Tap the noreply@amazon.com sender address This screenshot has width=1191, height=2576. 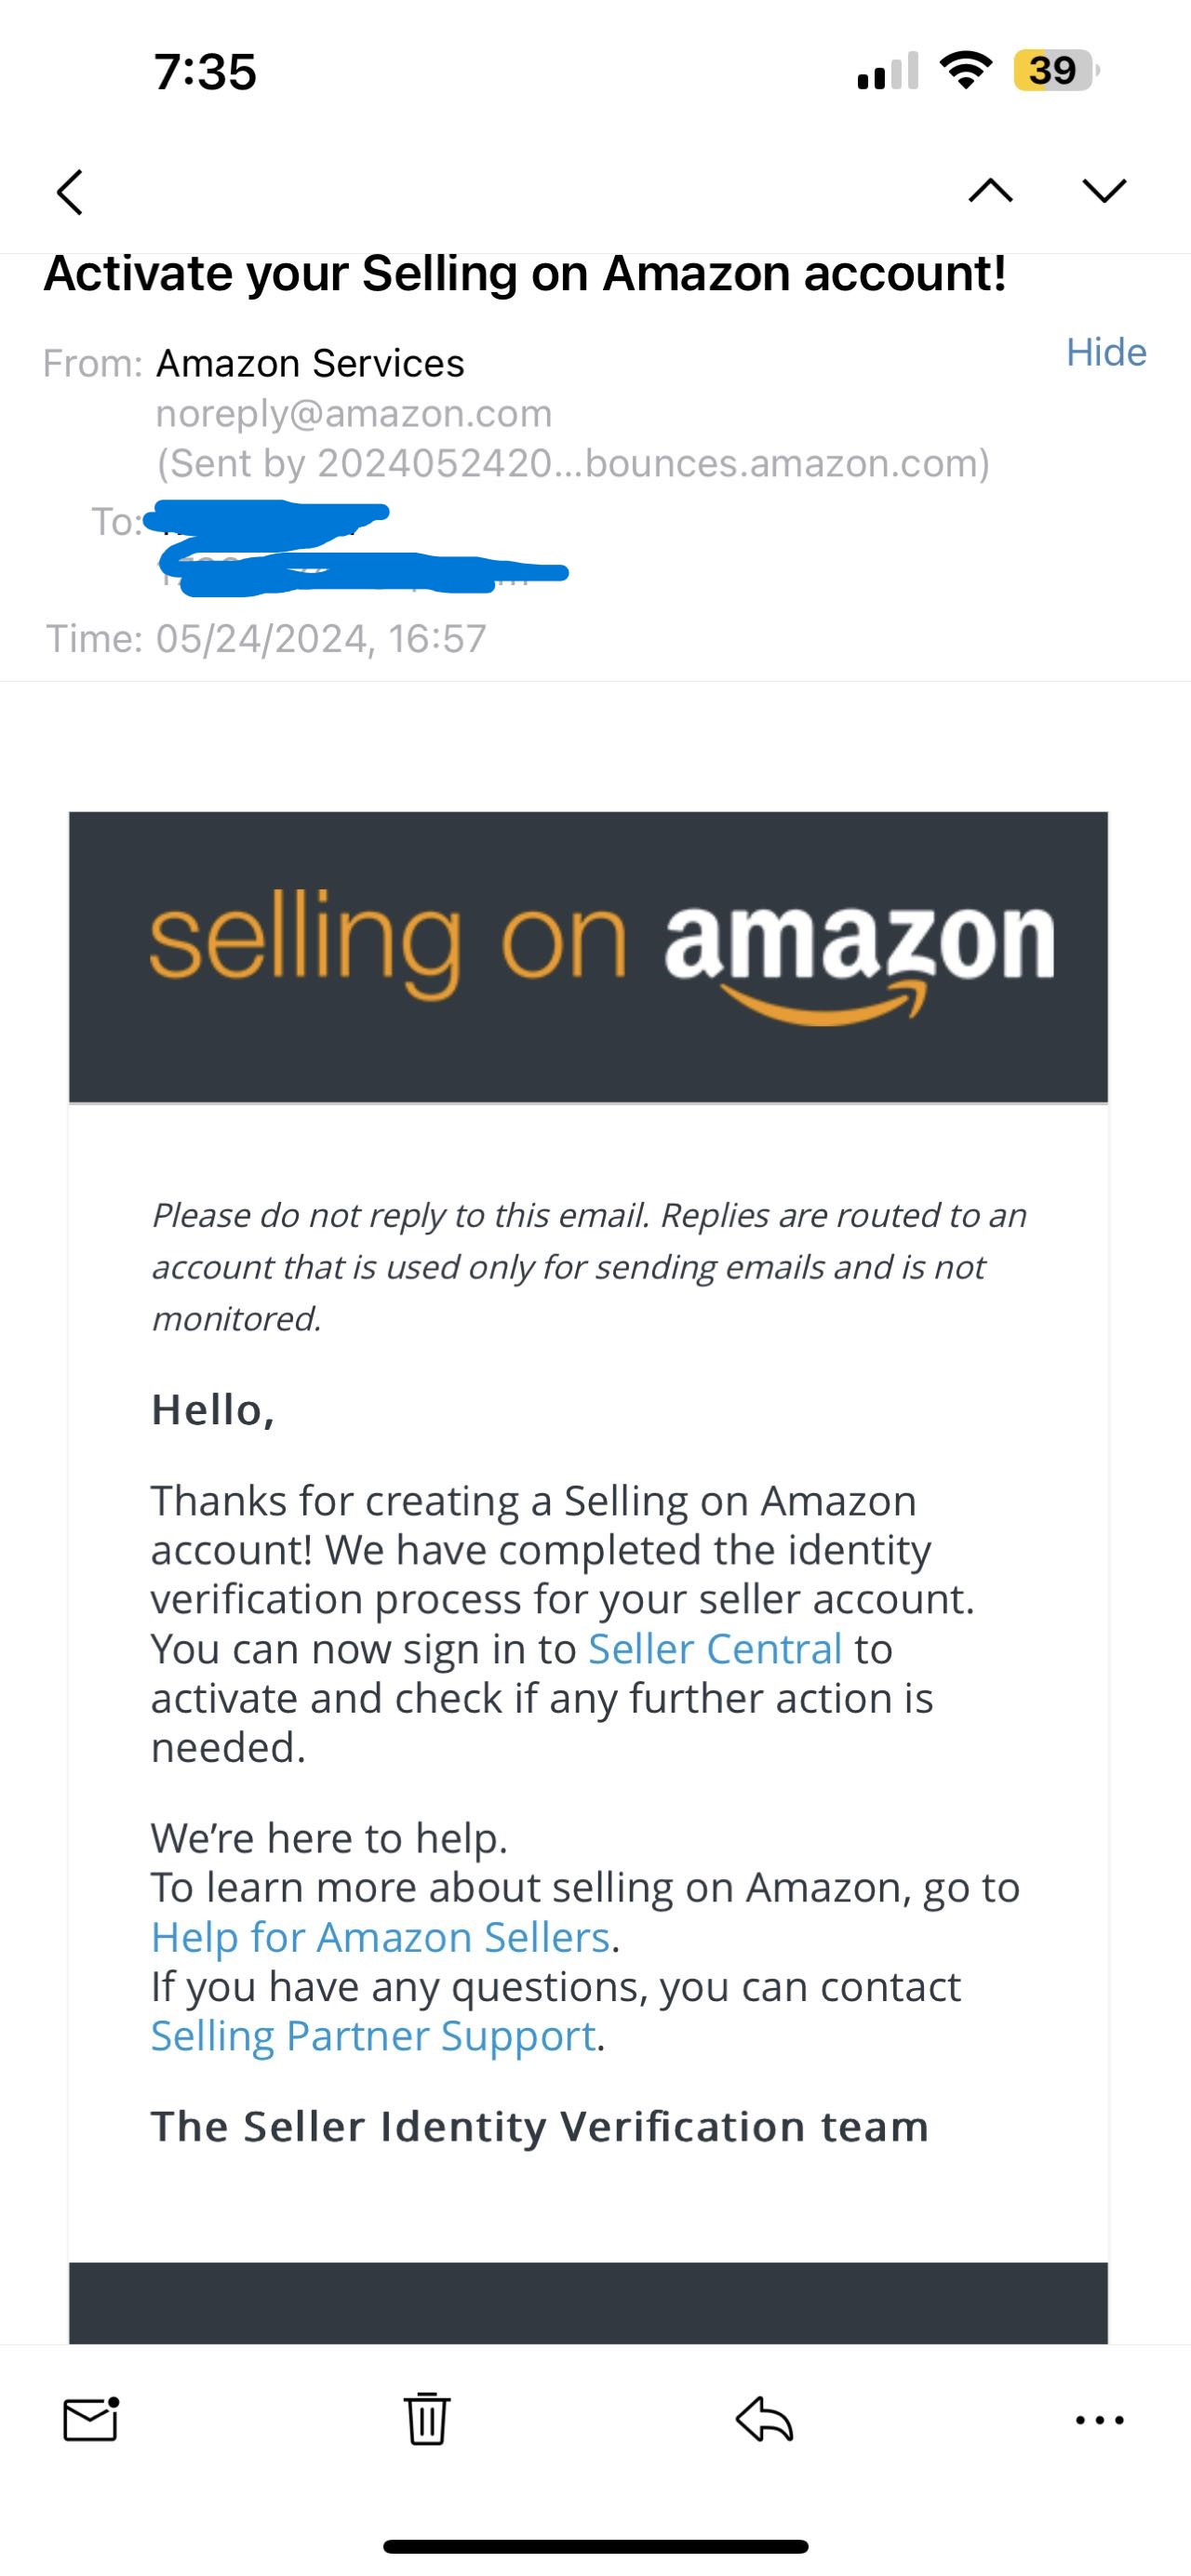pos(354,413)
